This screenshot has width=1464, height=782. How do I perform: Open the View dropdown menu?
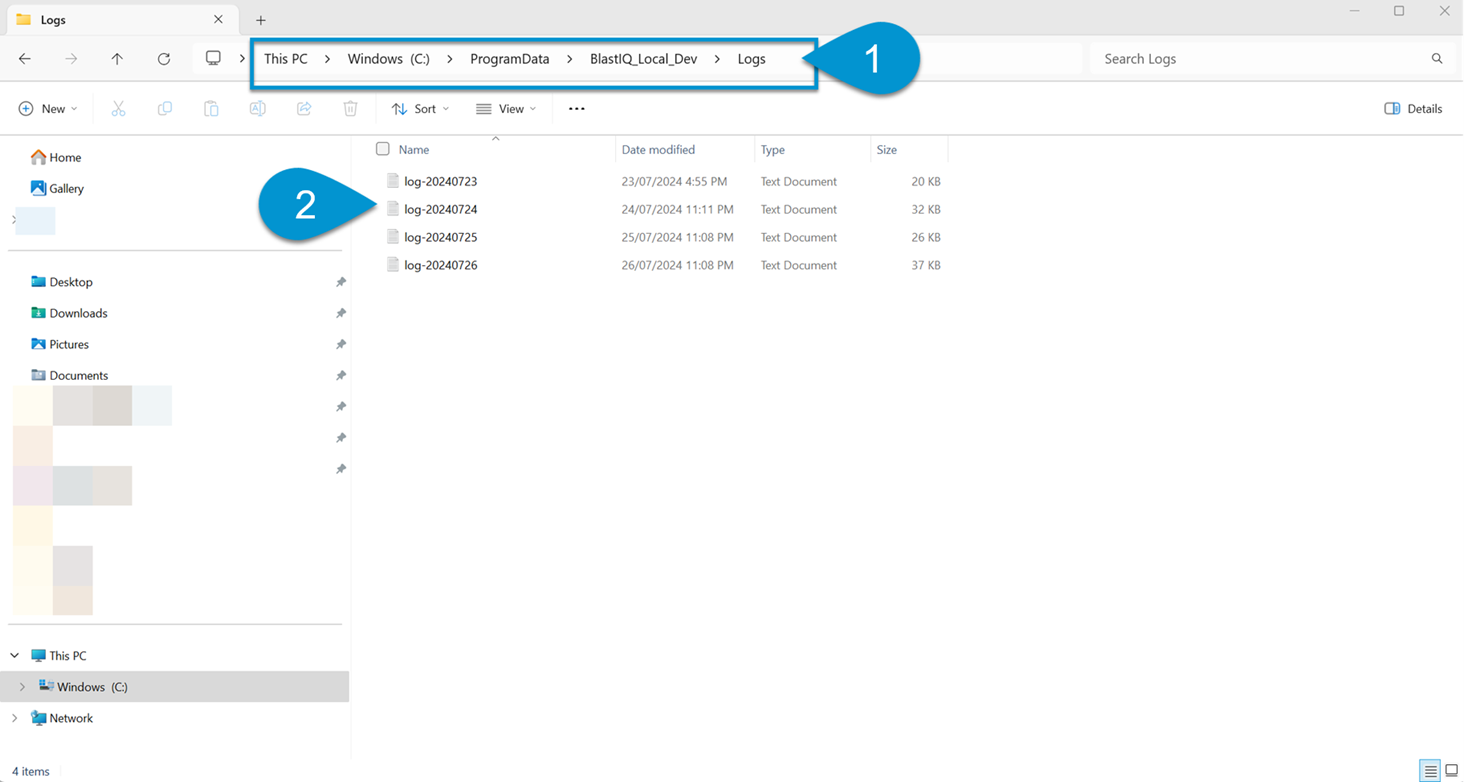[506, 109]
